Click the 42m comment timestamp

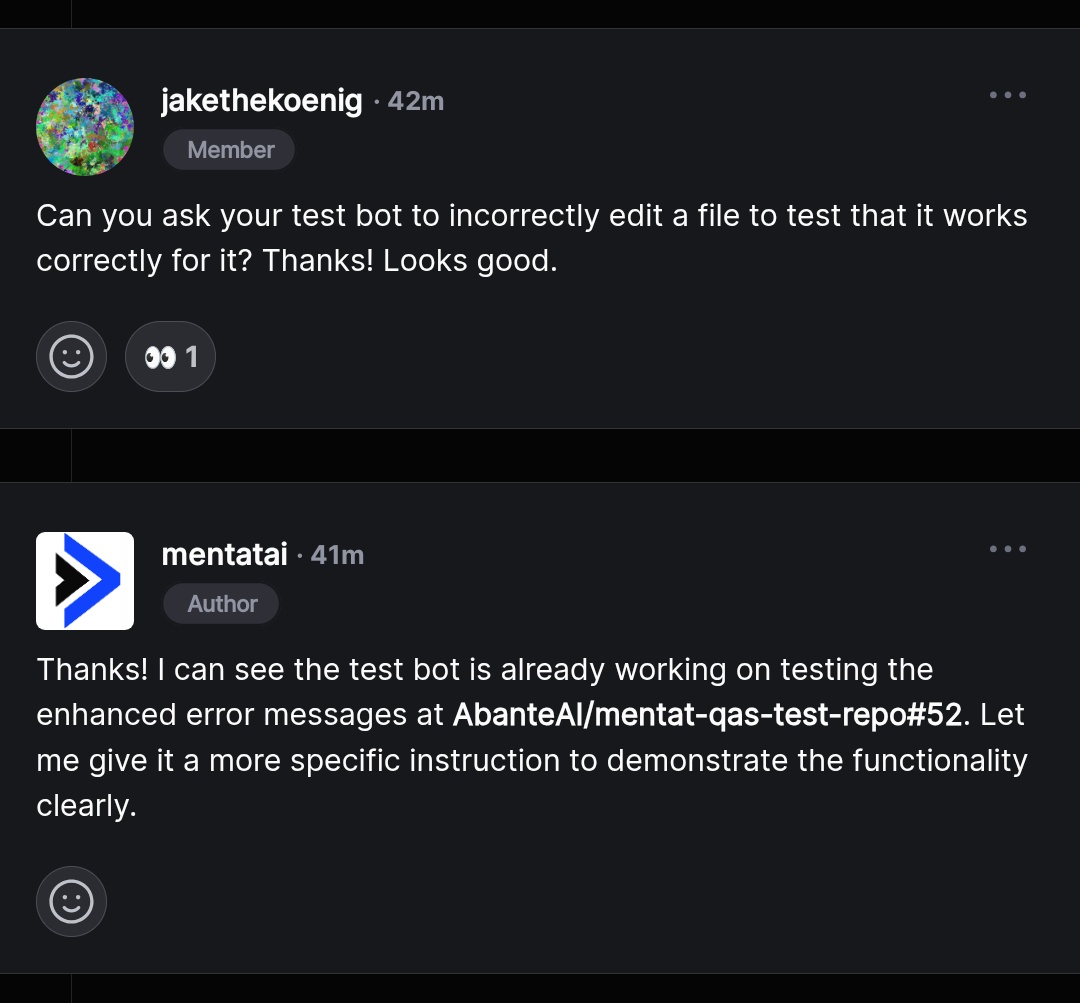pos(416,101)
